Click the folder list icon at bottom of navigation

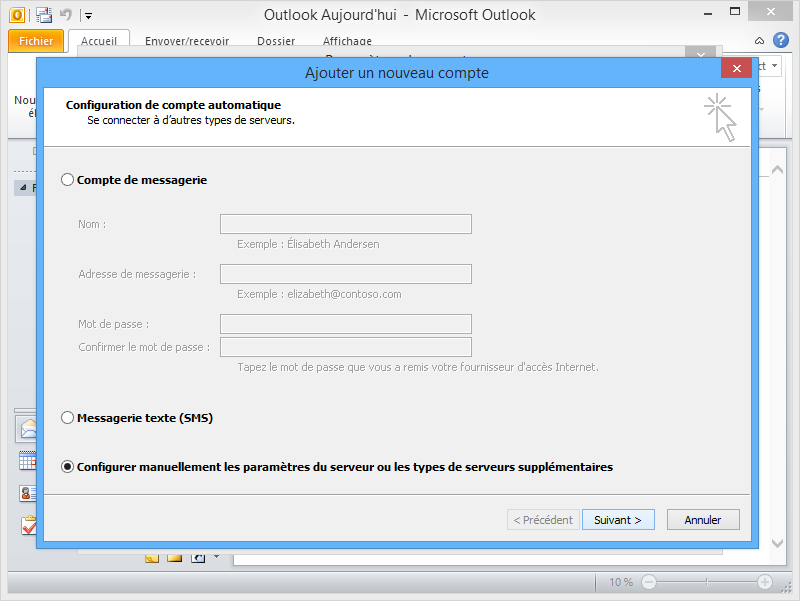coord(174,558)
